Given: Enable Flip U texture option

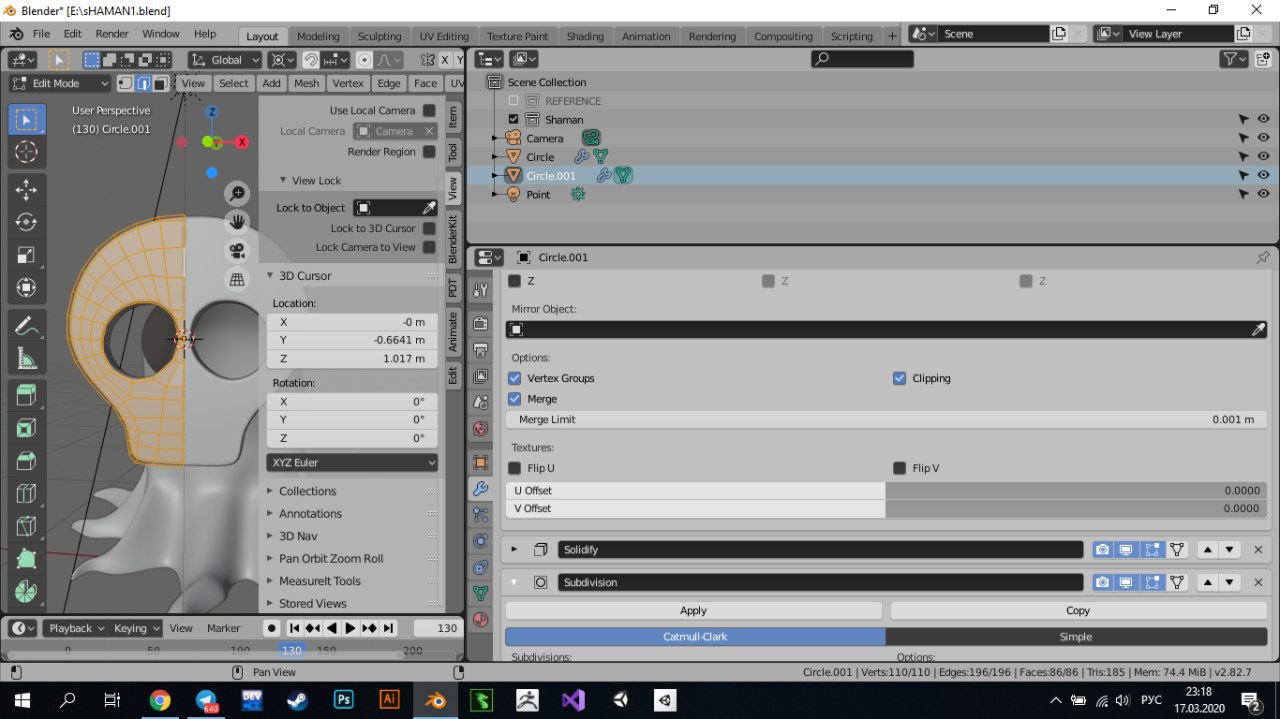Looking at the screenshot, I should pos(514,468).
